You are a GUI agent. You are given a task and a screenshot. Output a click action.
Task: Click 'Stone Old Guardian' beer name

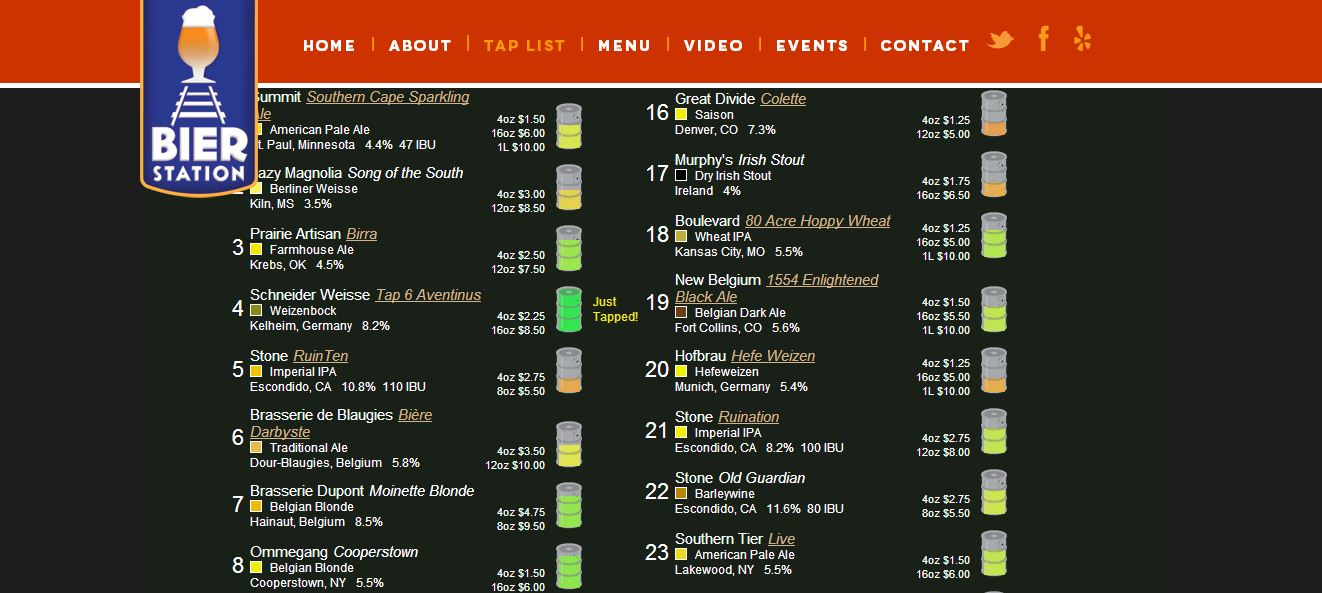740,478
